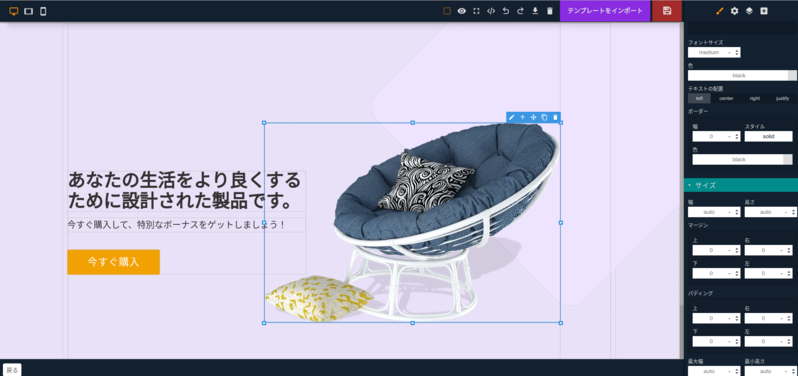798x376 pixels.
Task: Open the code viewer icon
Action: [491, 11]
